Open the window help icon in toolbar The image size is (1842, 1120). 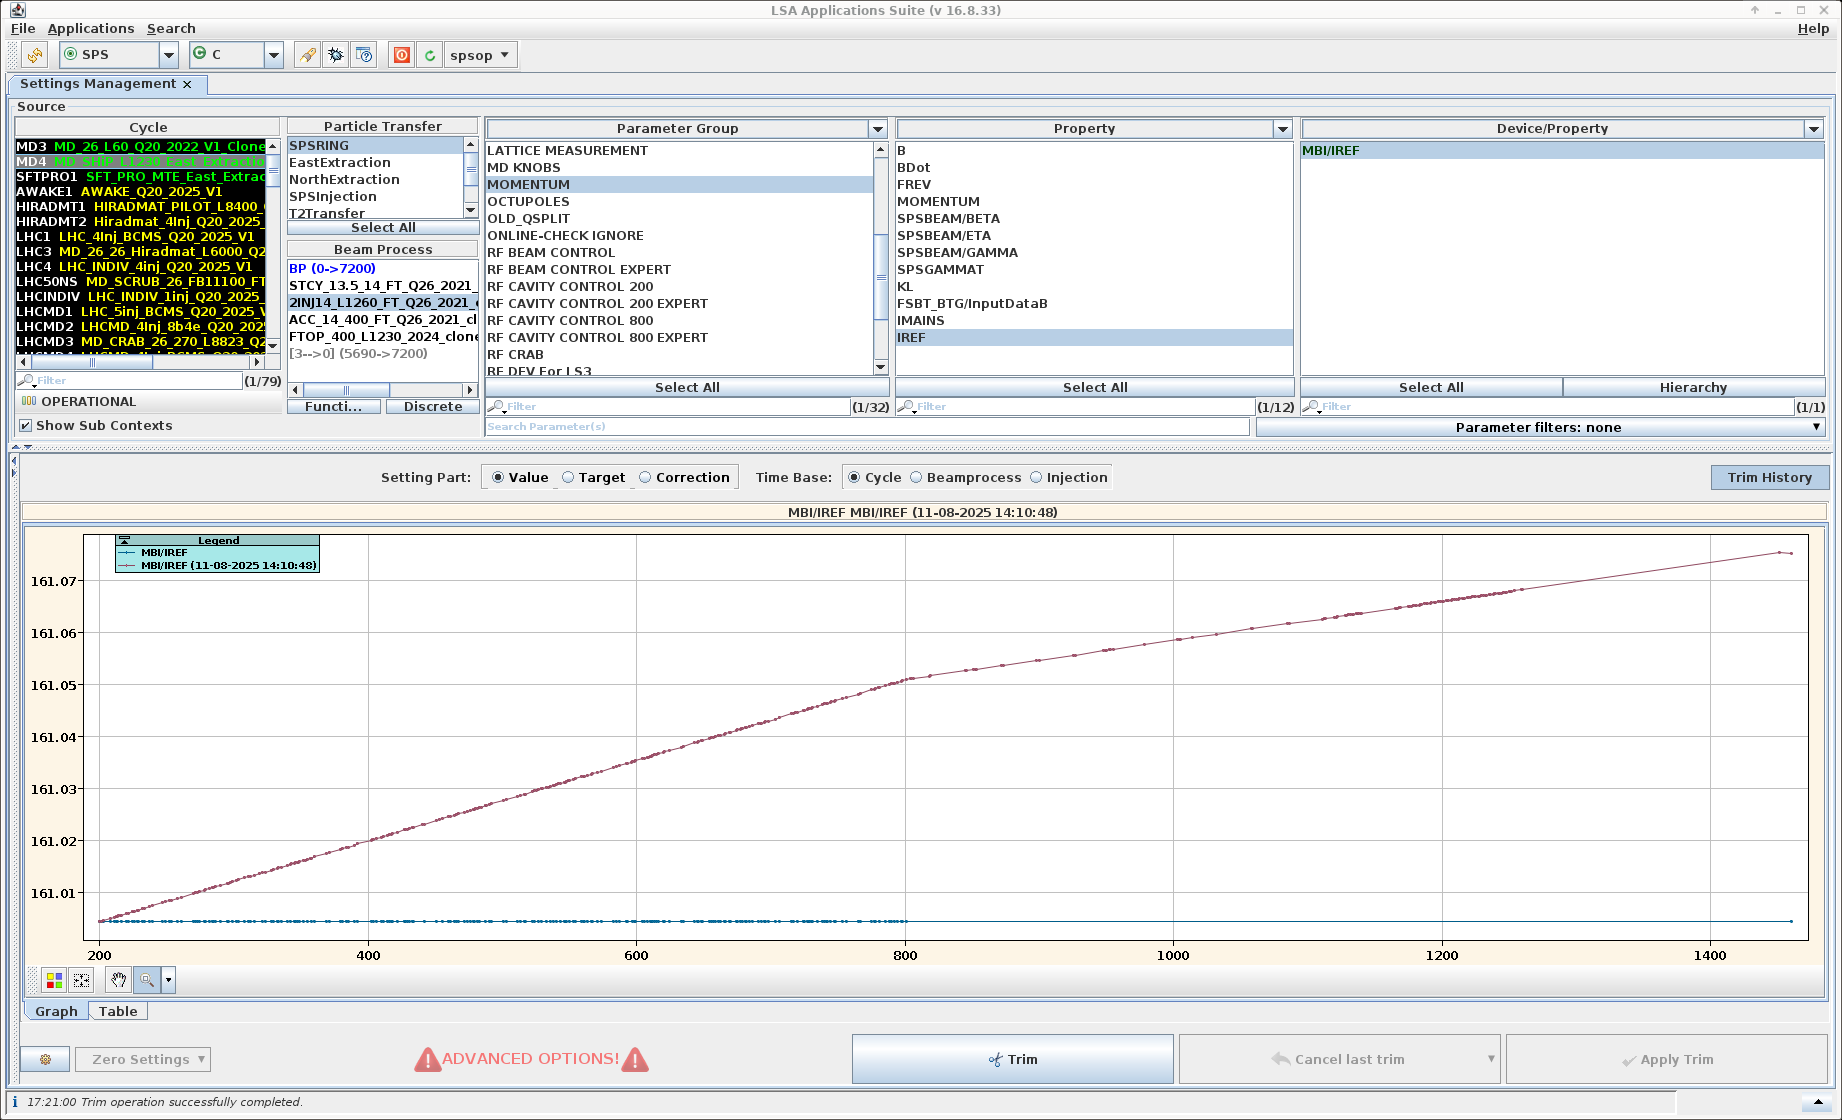364,55
